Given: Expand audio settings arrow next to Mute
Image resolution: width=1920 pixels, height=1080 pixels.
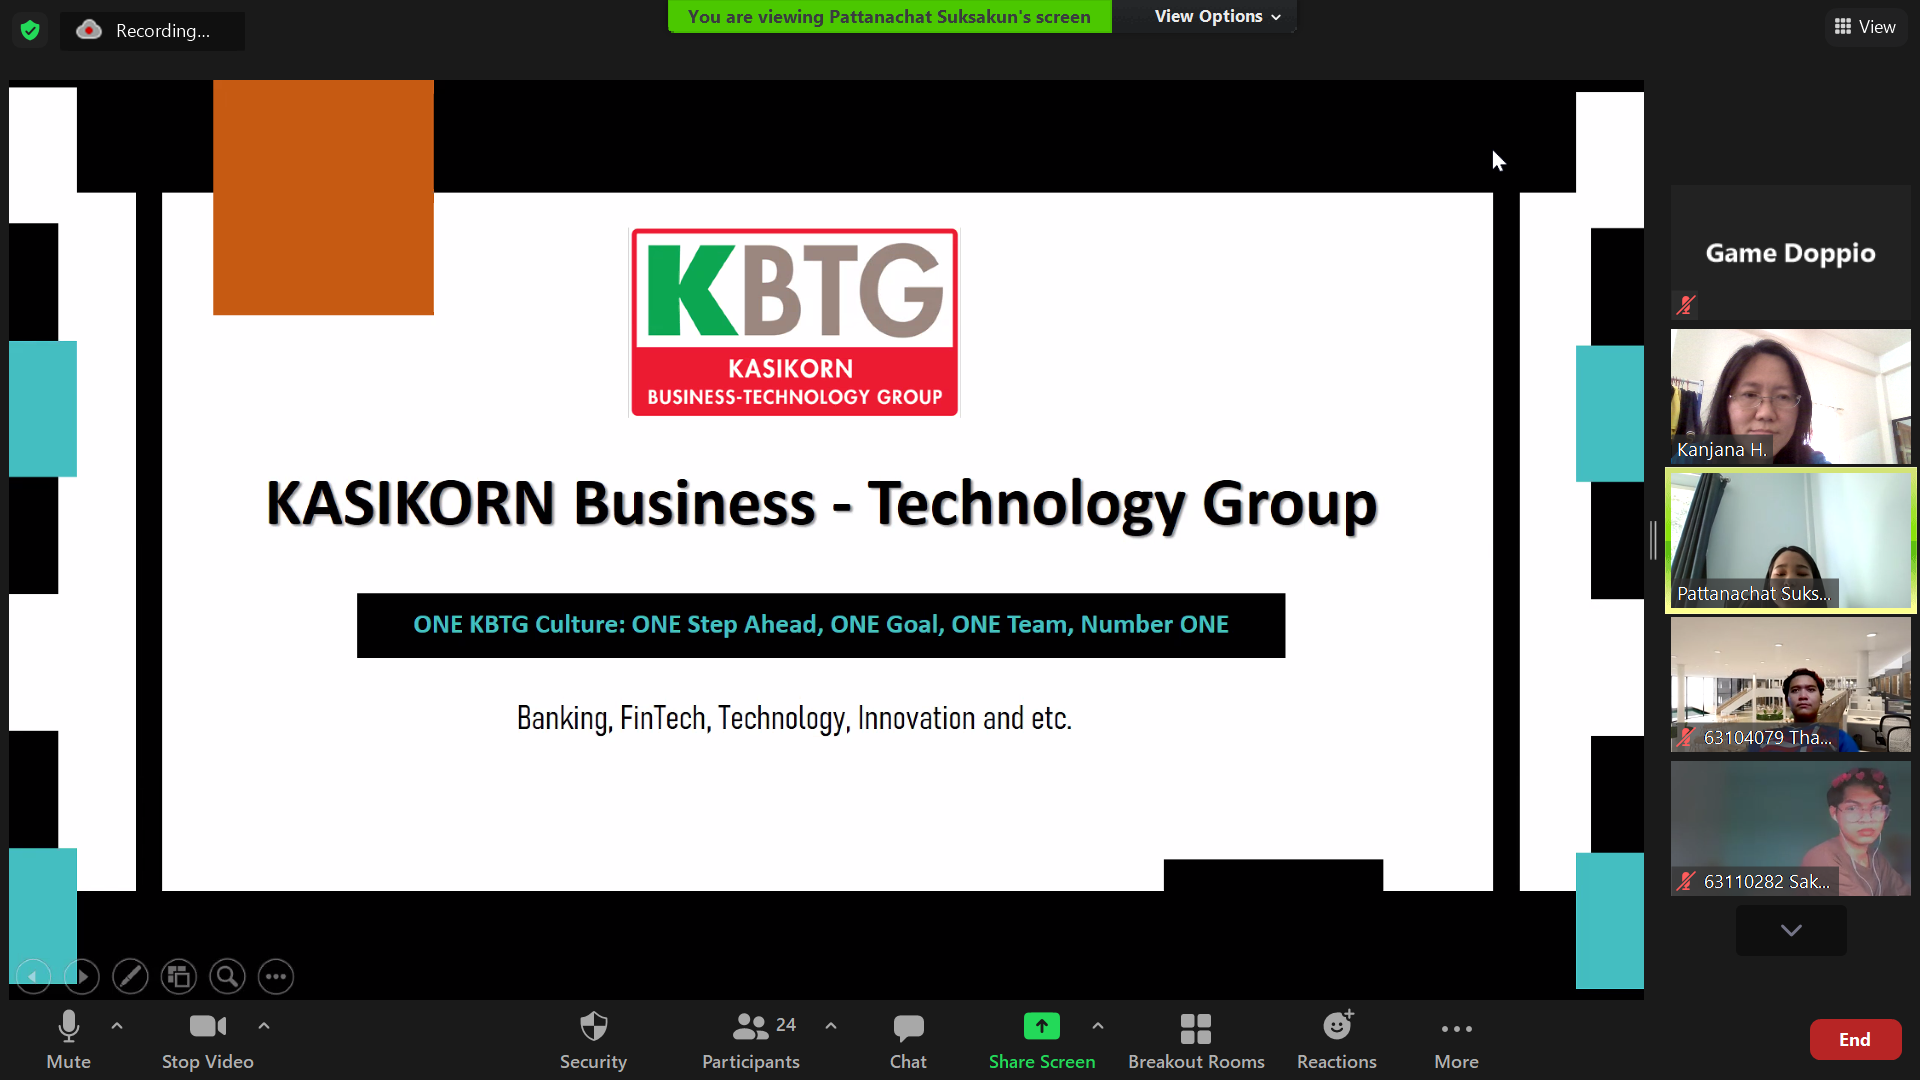Looking at the screenshot, I should point(117,1026).
